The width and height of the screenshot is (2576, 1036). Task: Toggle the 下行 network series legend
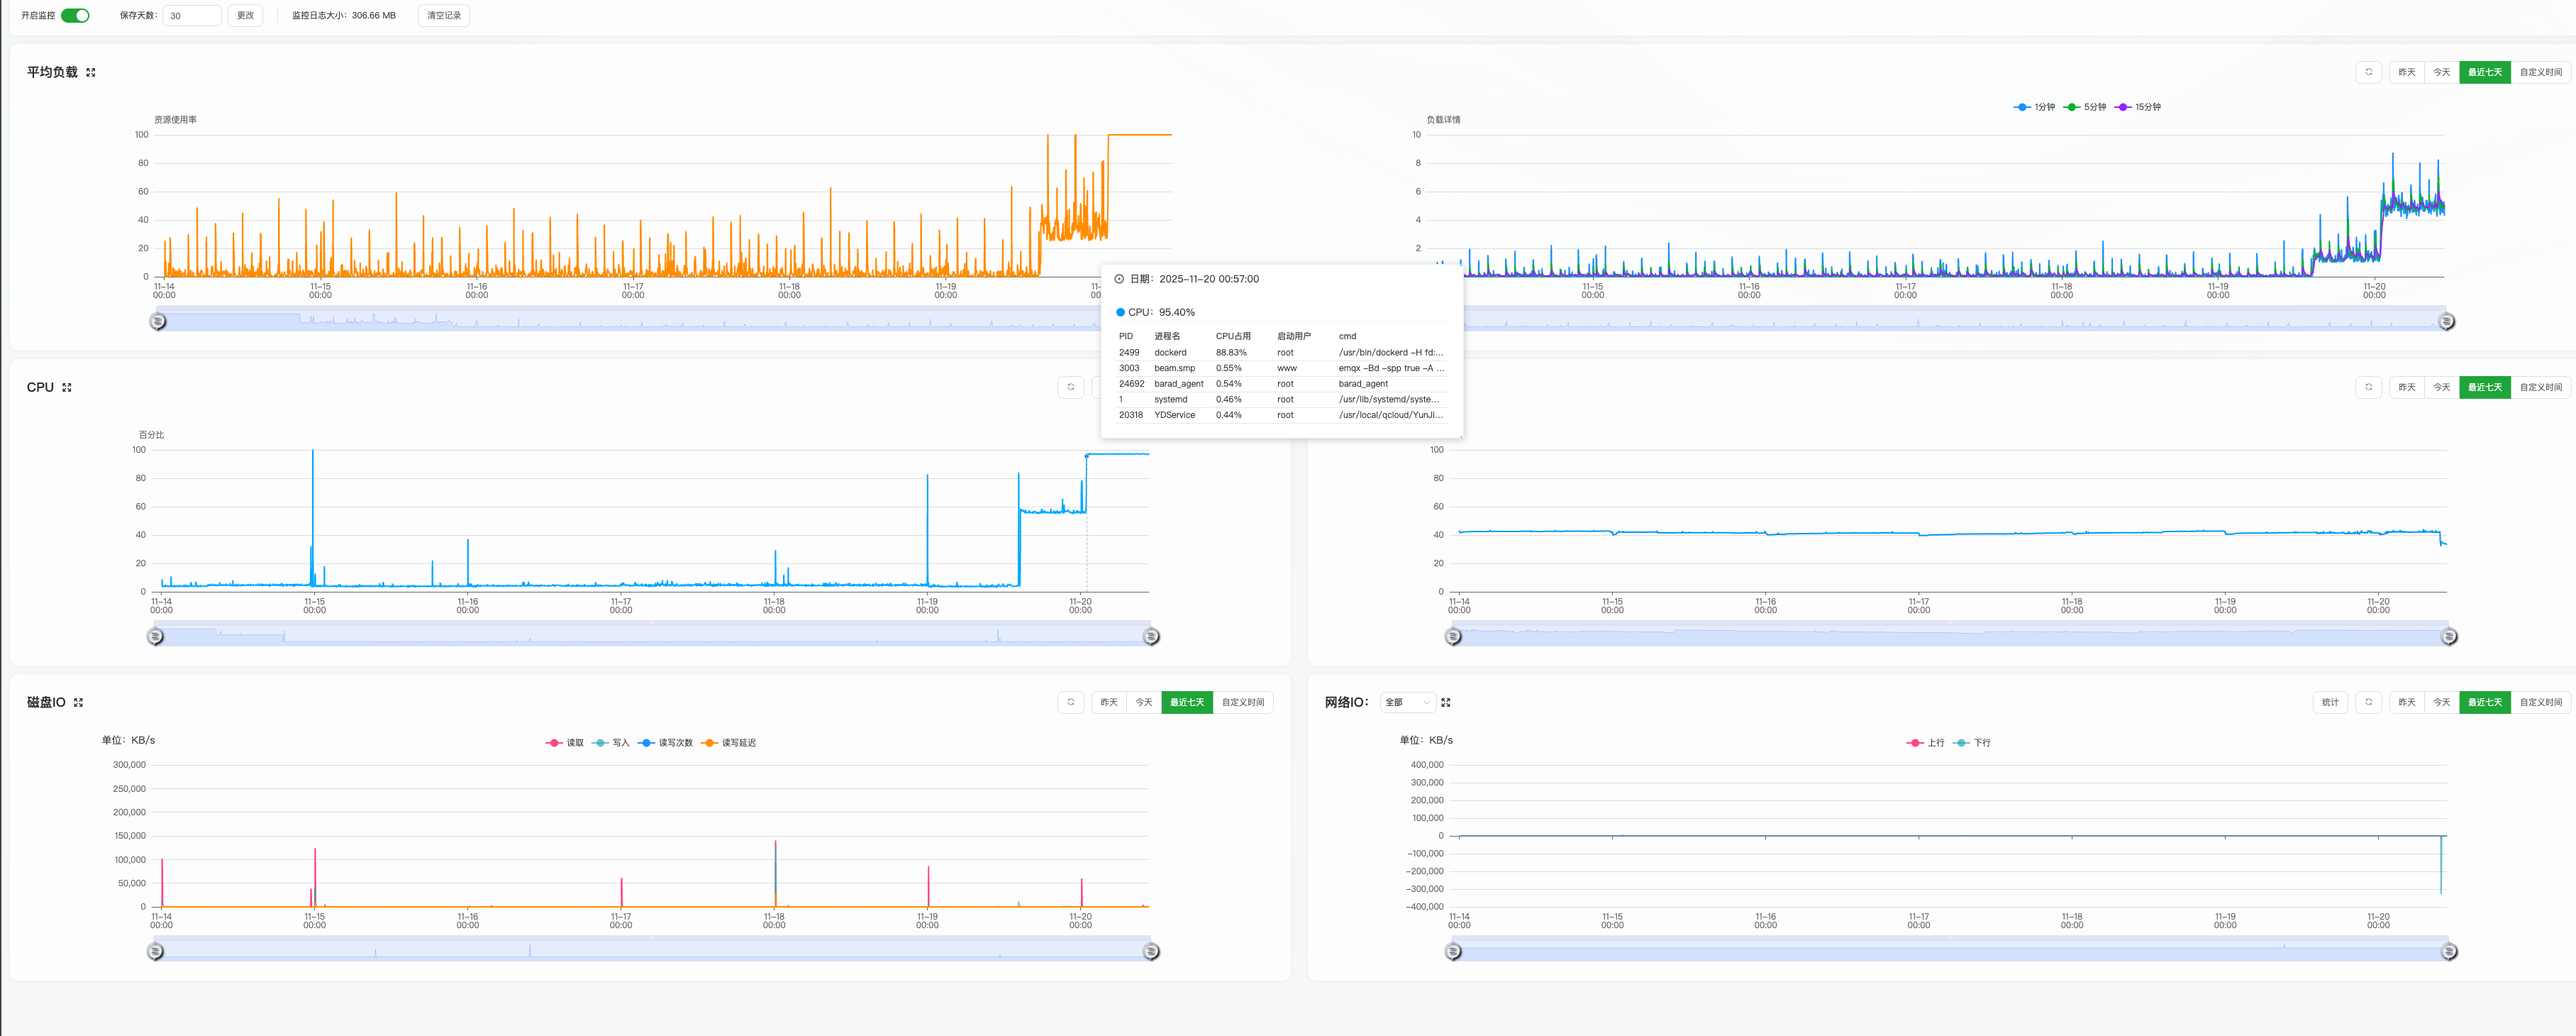click(1972, 743)
